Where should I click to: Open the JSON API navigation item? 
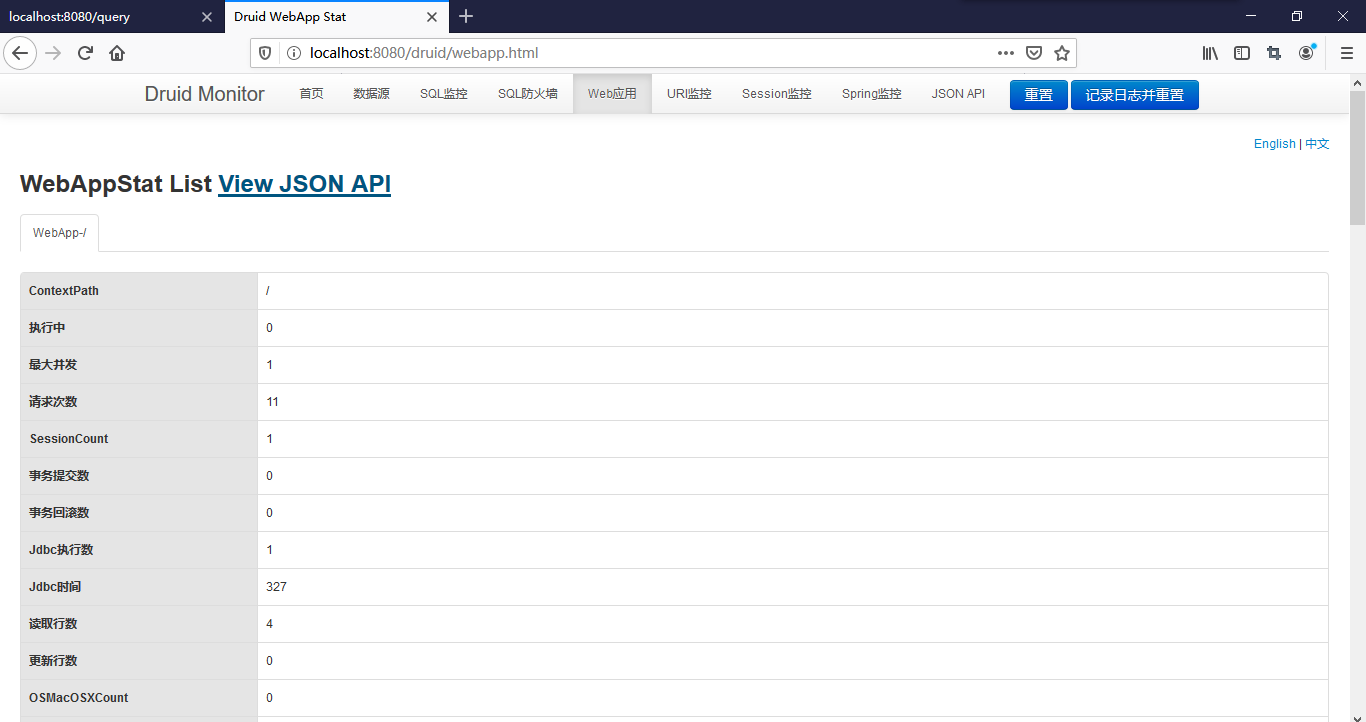pos(958,94)
